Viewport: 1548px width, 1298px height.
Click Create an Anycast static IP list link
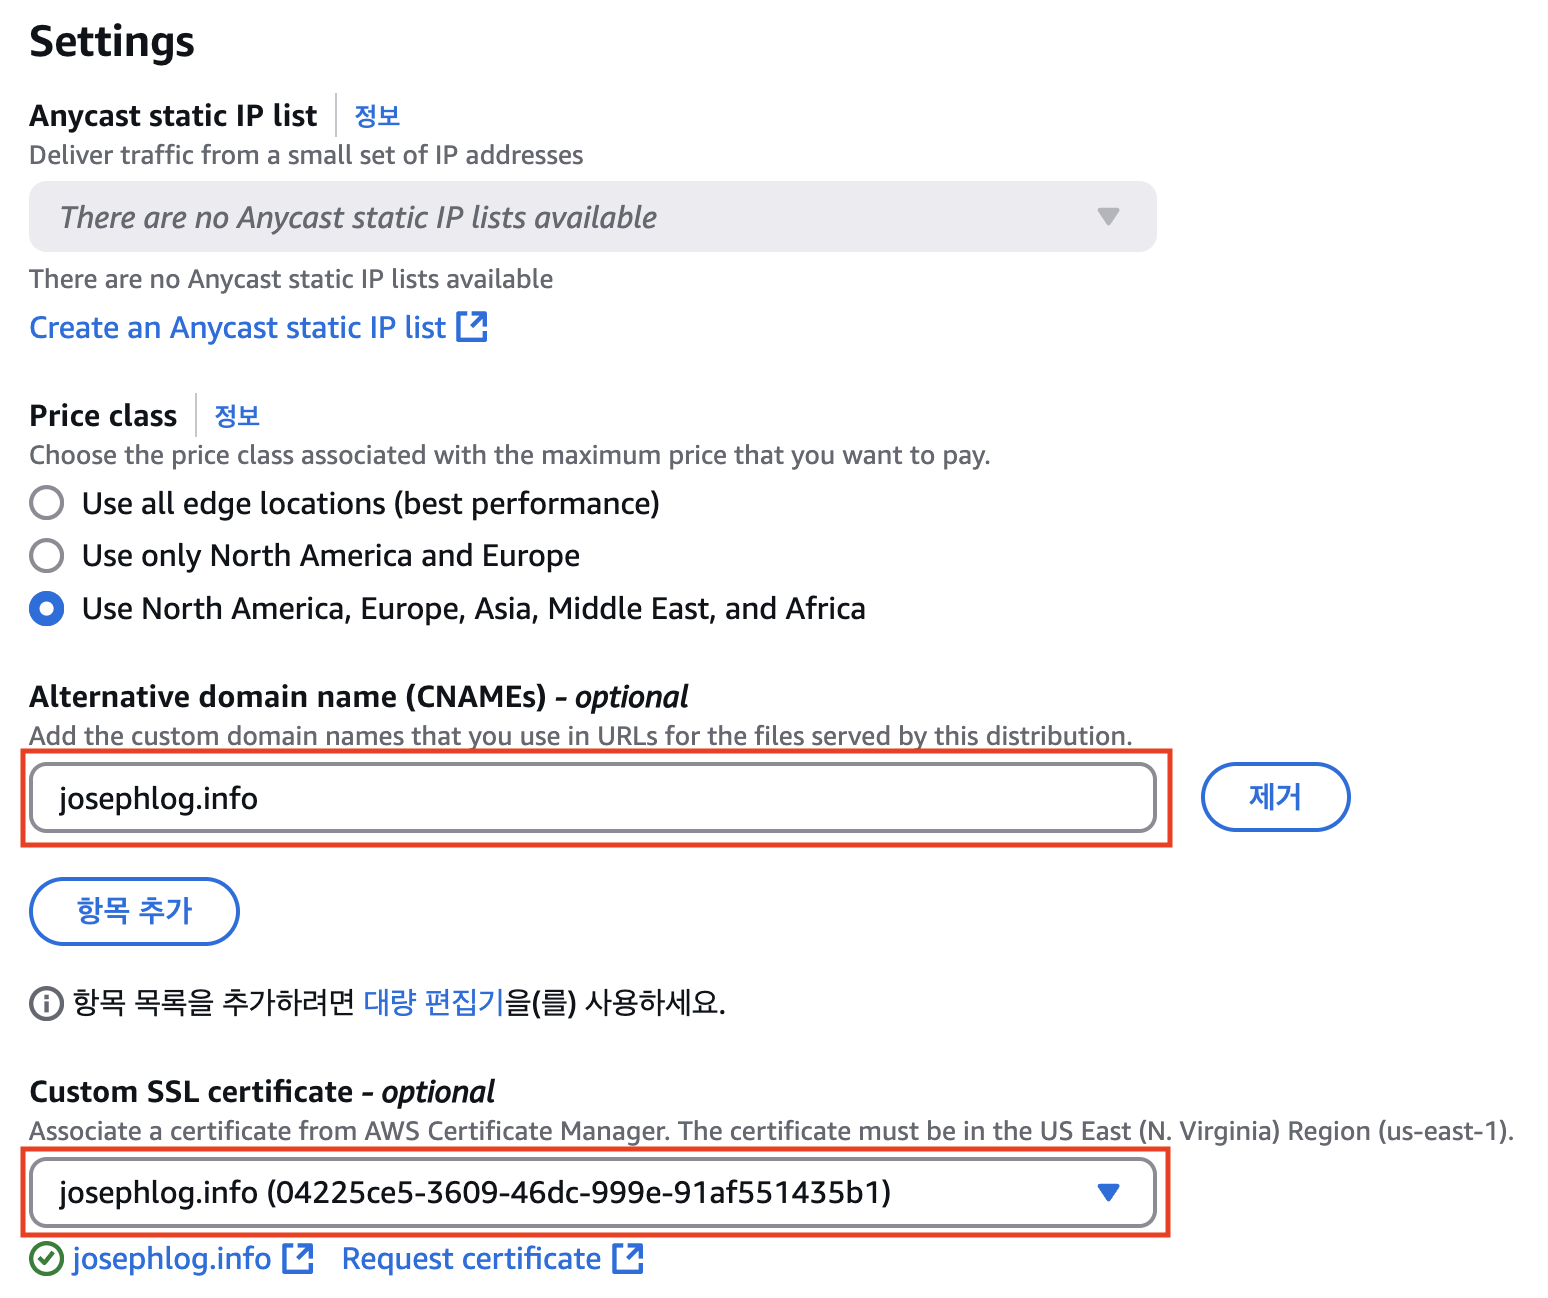237,328
